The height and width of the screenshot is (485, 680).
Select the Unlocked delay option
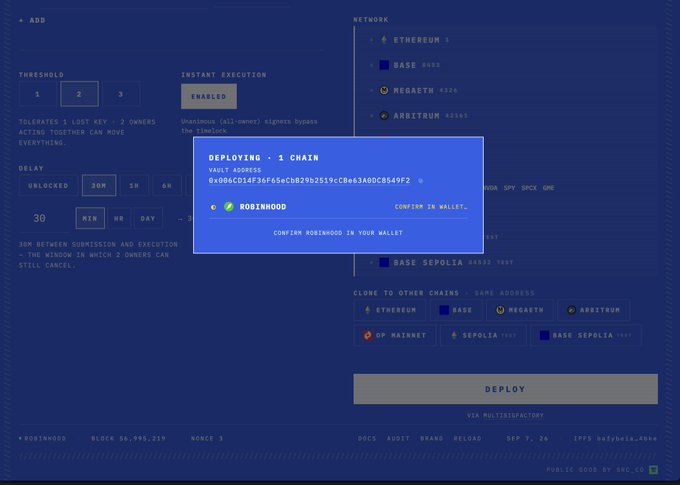(48, 186)
